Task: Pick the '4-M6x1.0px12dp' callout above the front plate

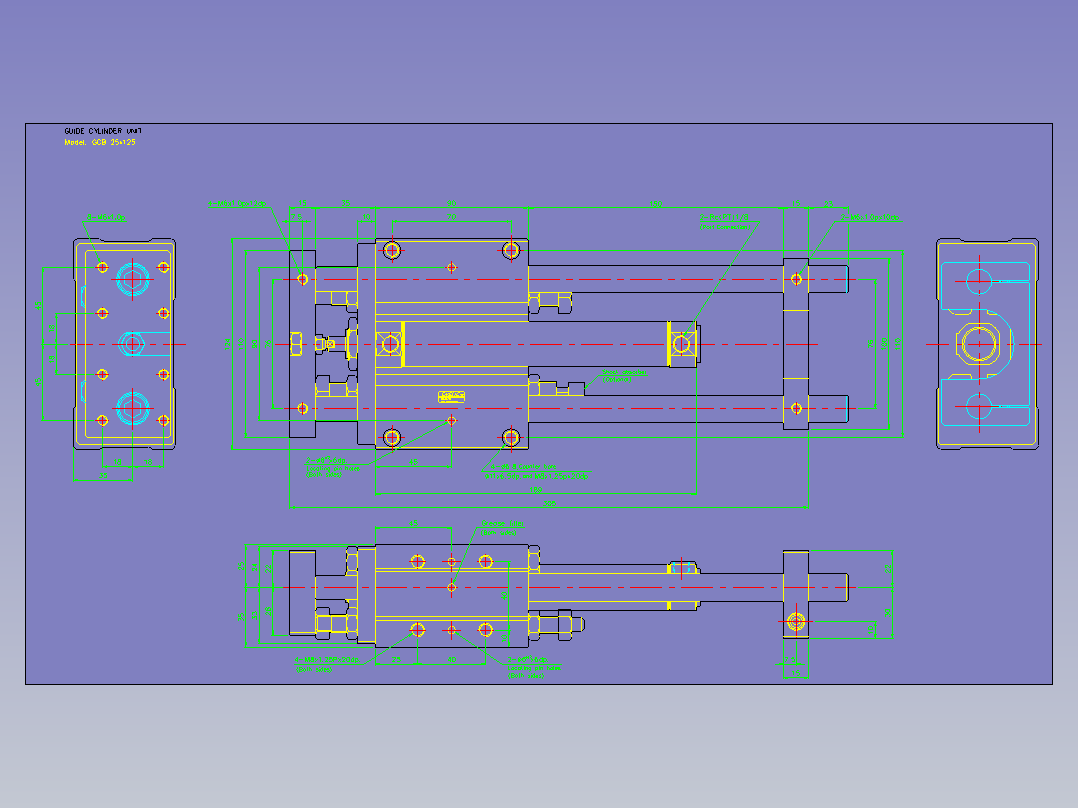Action: pos(237,204)
